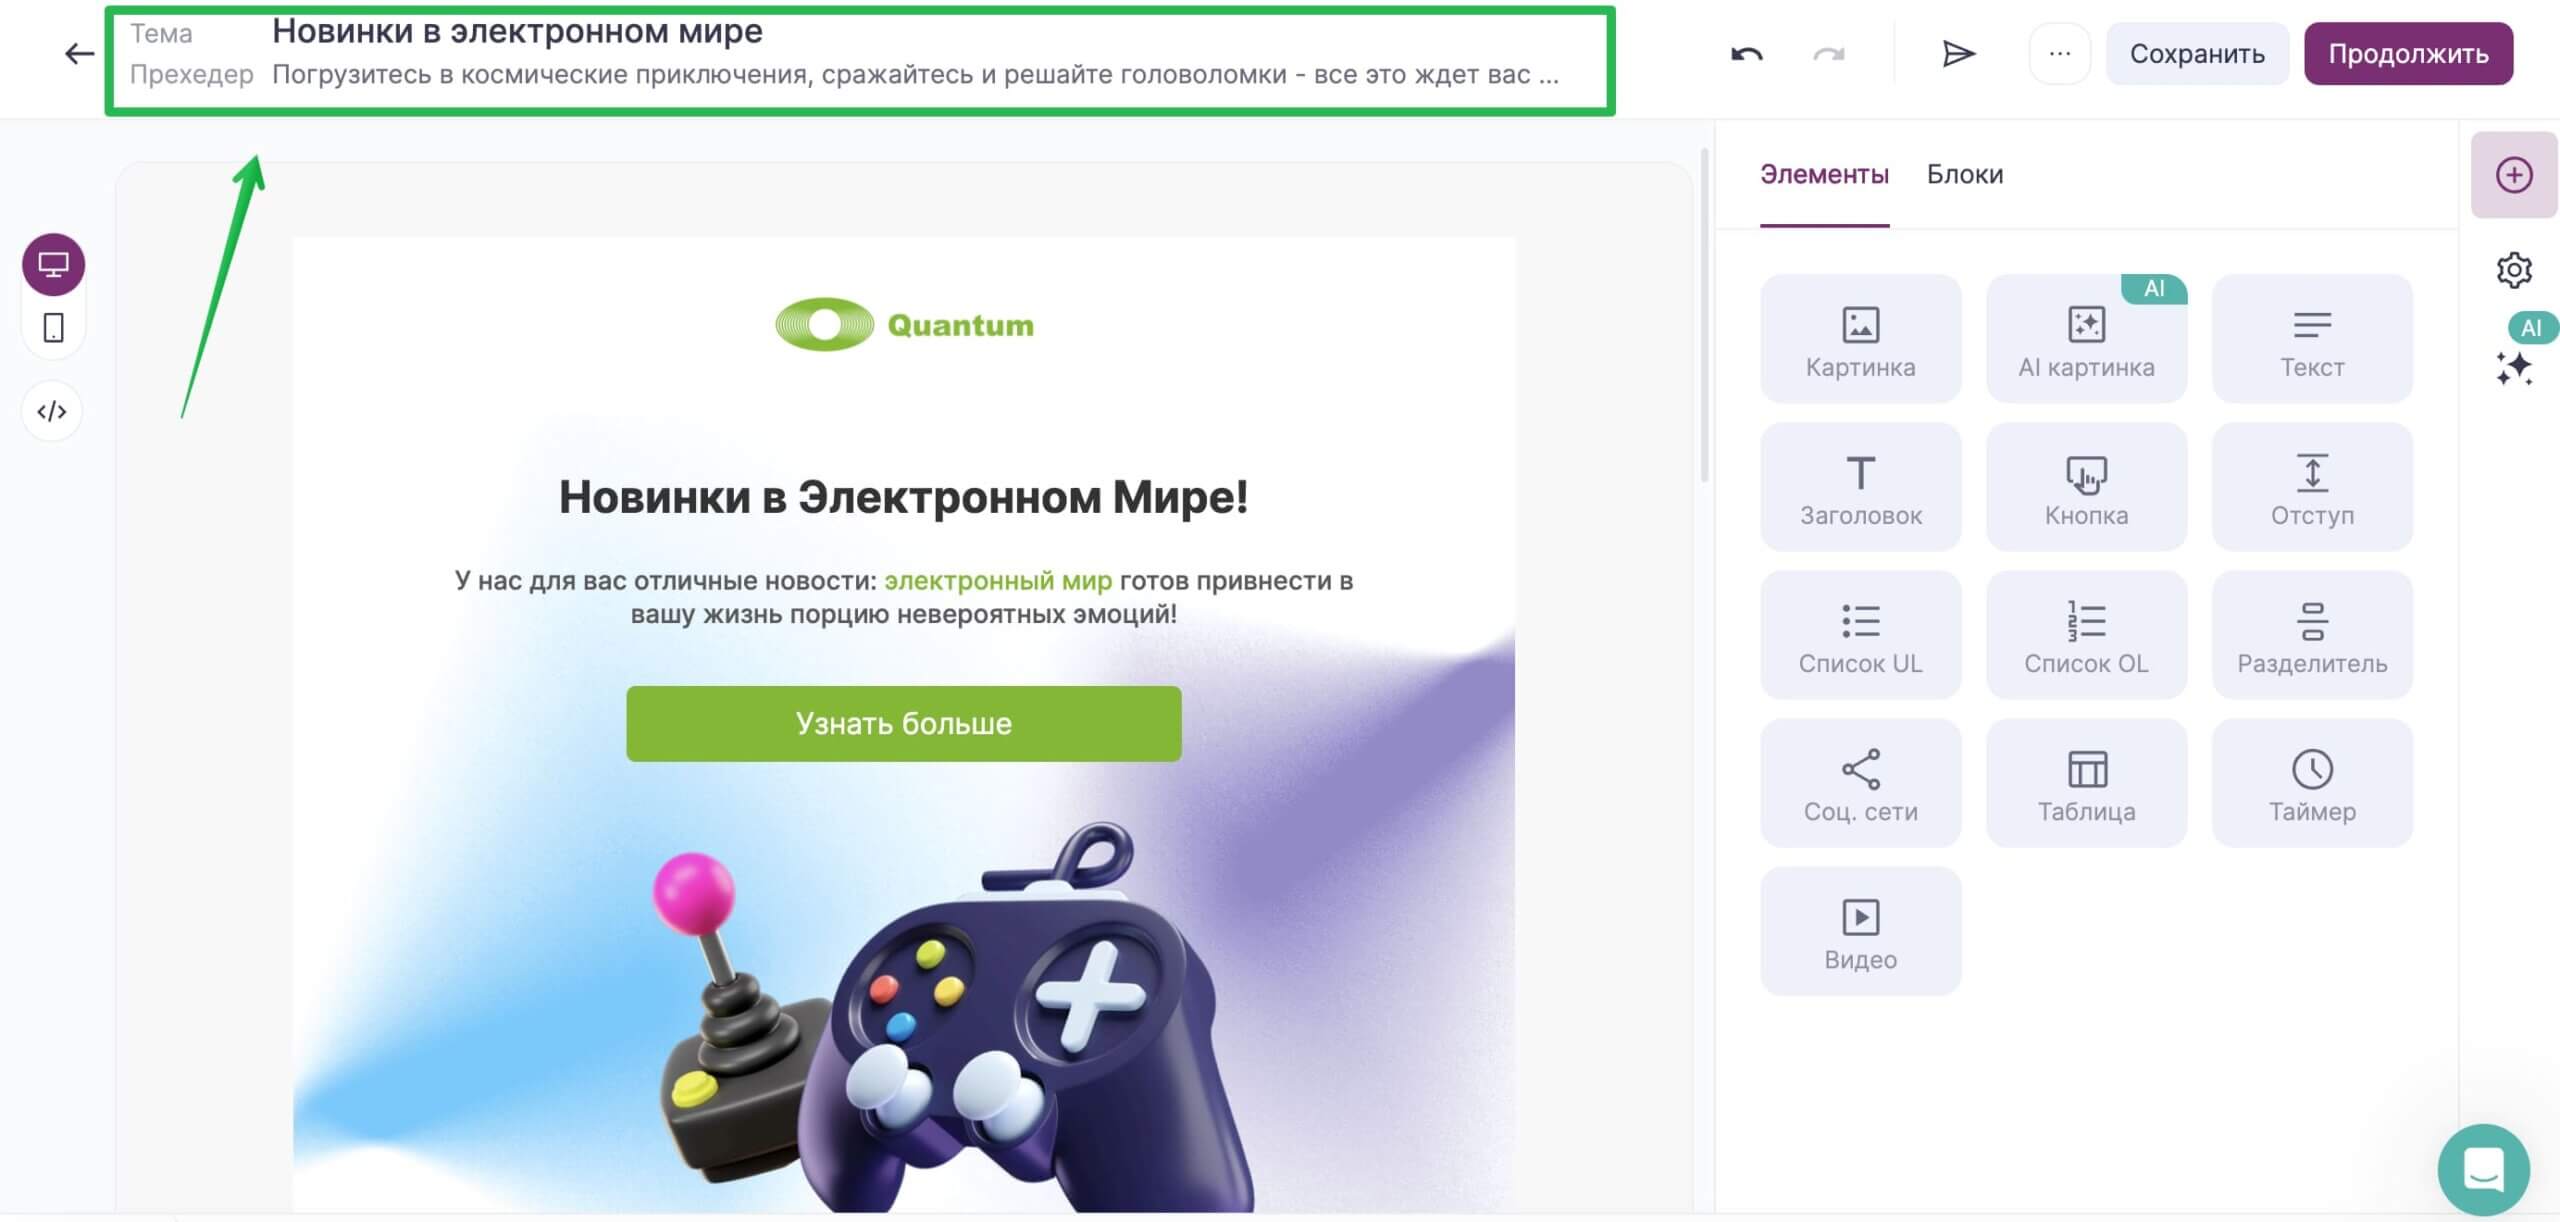Open the support chat bubble
The width and height of the screenshot is (2560, 1222).
pos(2484,1169)
